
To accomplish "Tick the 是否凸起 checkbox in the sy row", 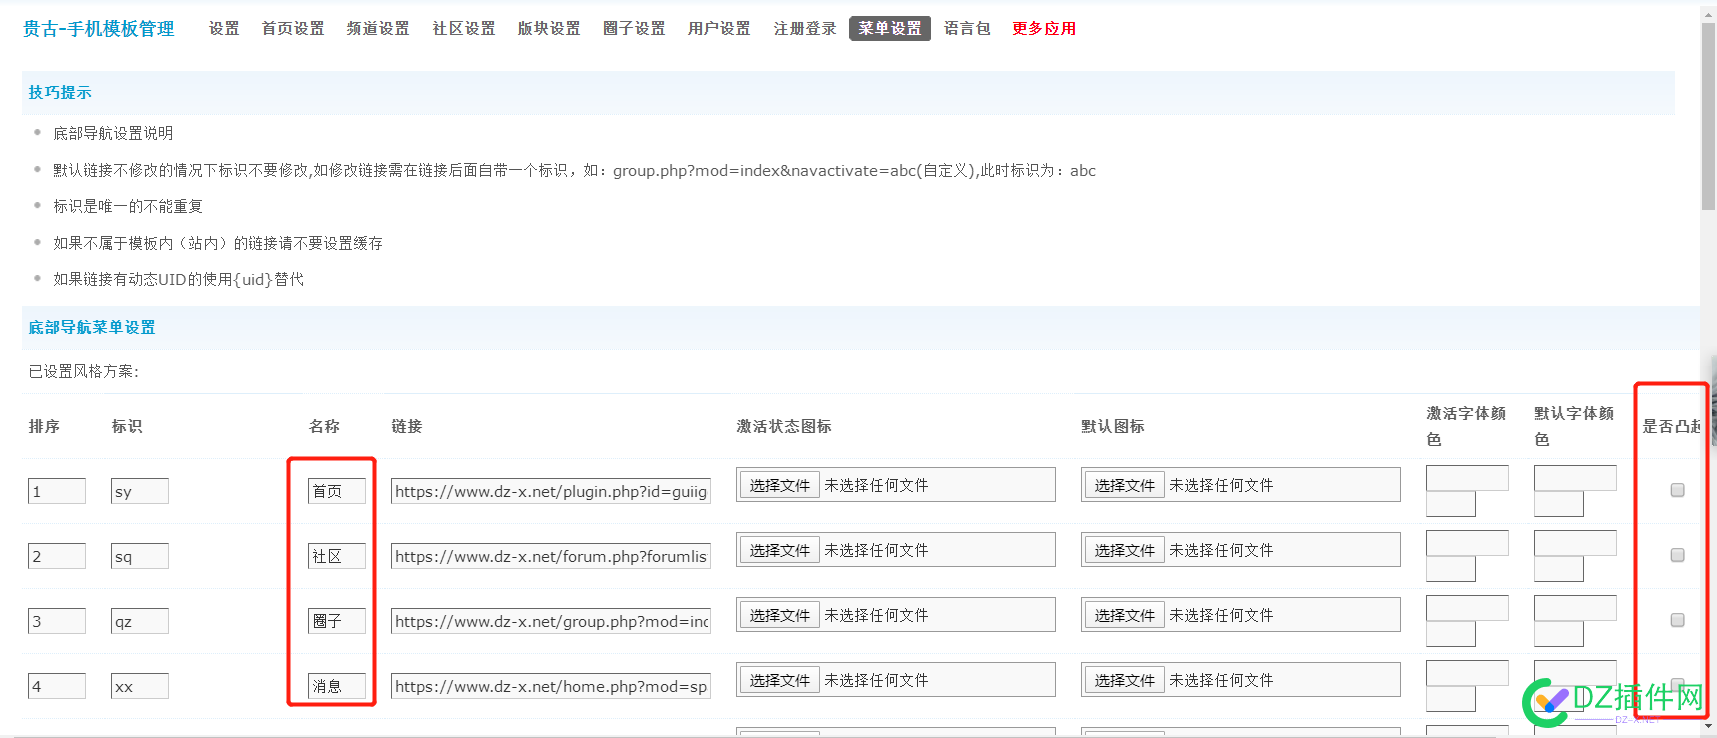I will coord(1677,490).
